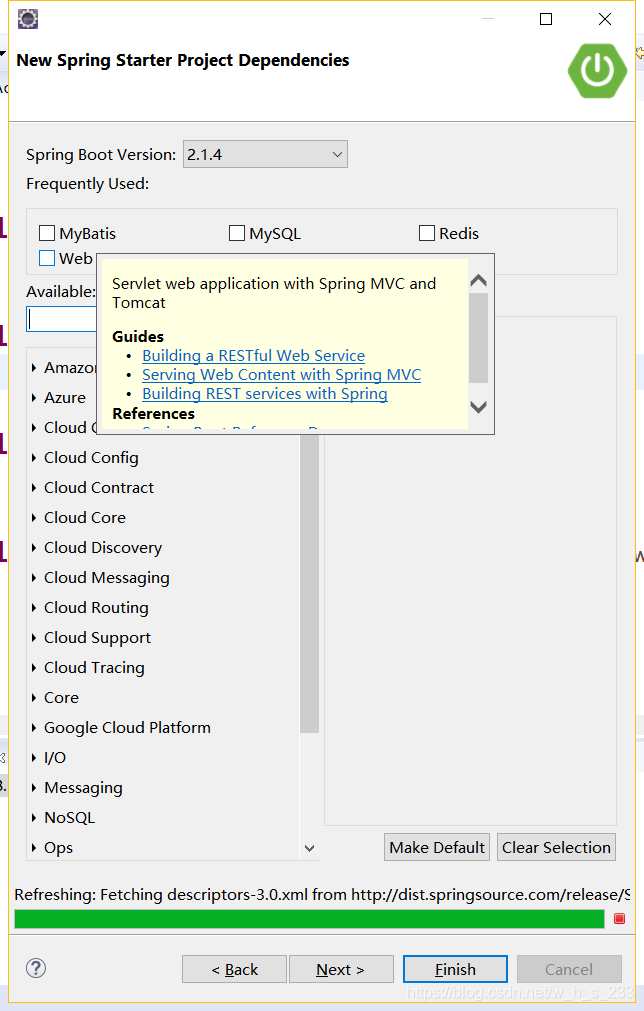Image resolution: width=644 pixels, height=1011 pixels.
Task: Select the Google Cloud Platform label
Action: click(x=127, y=728)
